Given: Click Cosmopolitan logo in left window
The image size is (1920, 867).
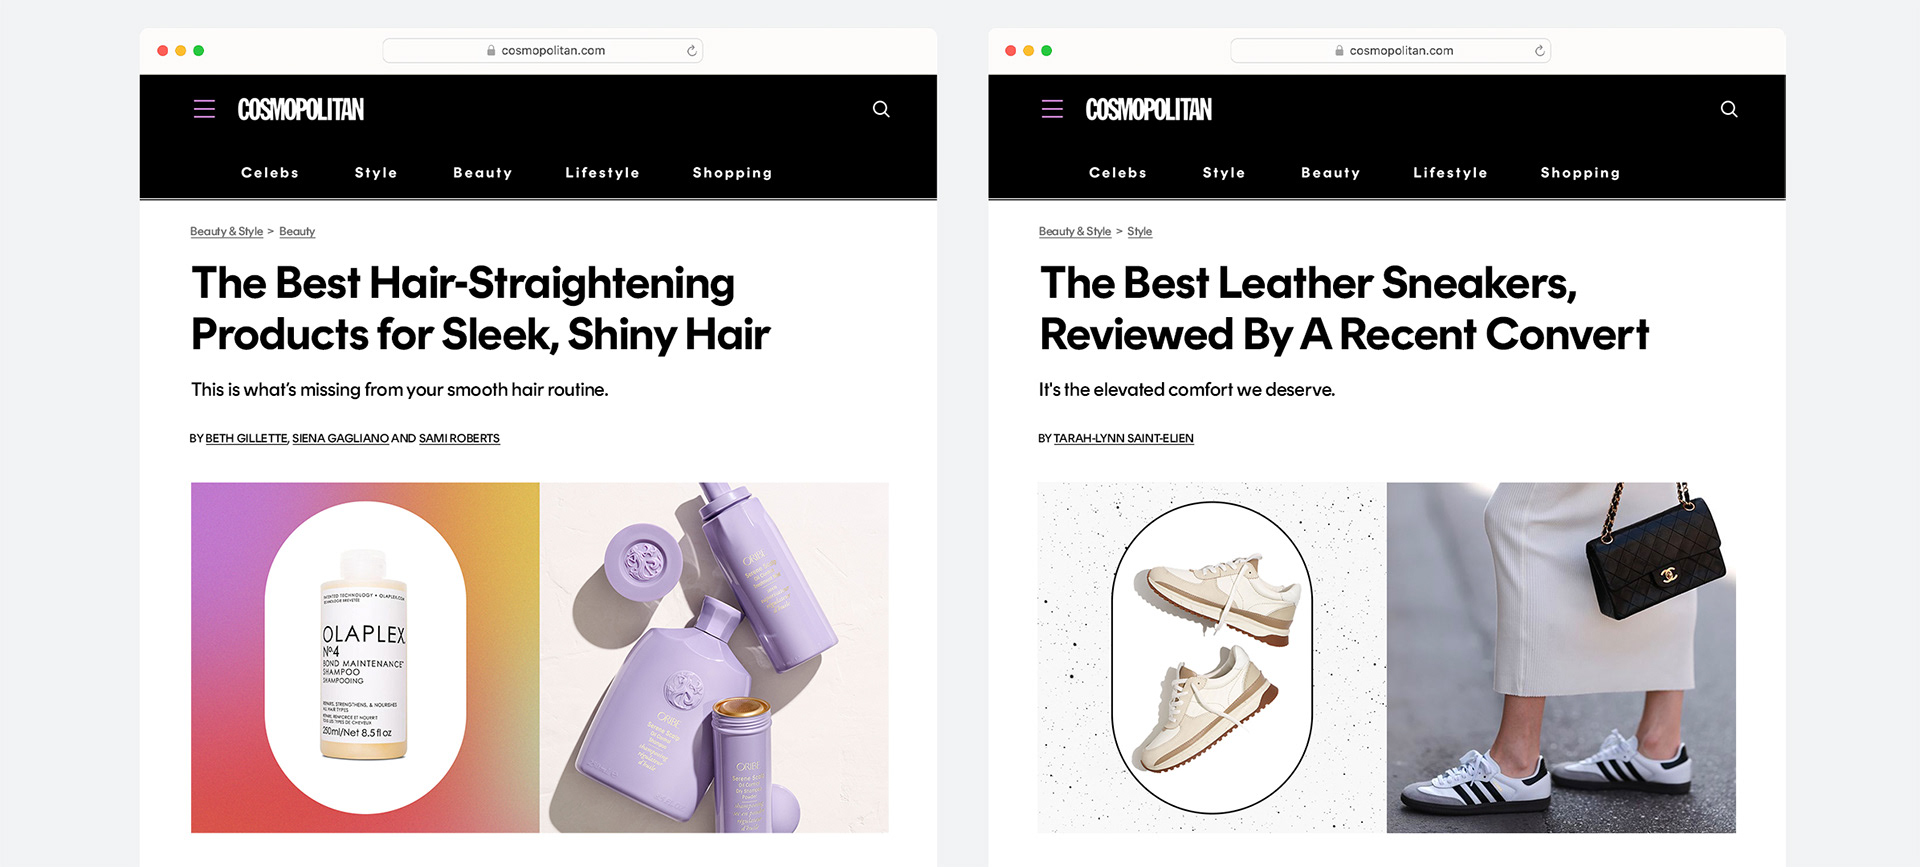Looking at the screenshot, I should click(x=301, y=109).
